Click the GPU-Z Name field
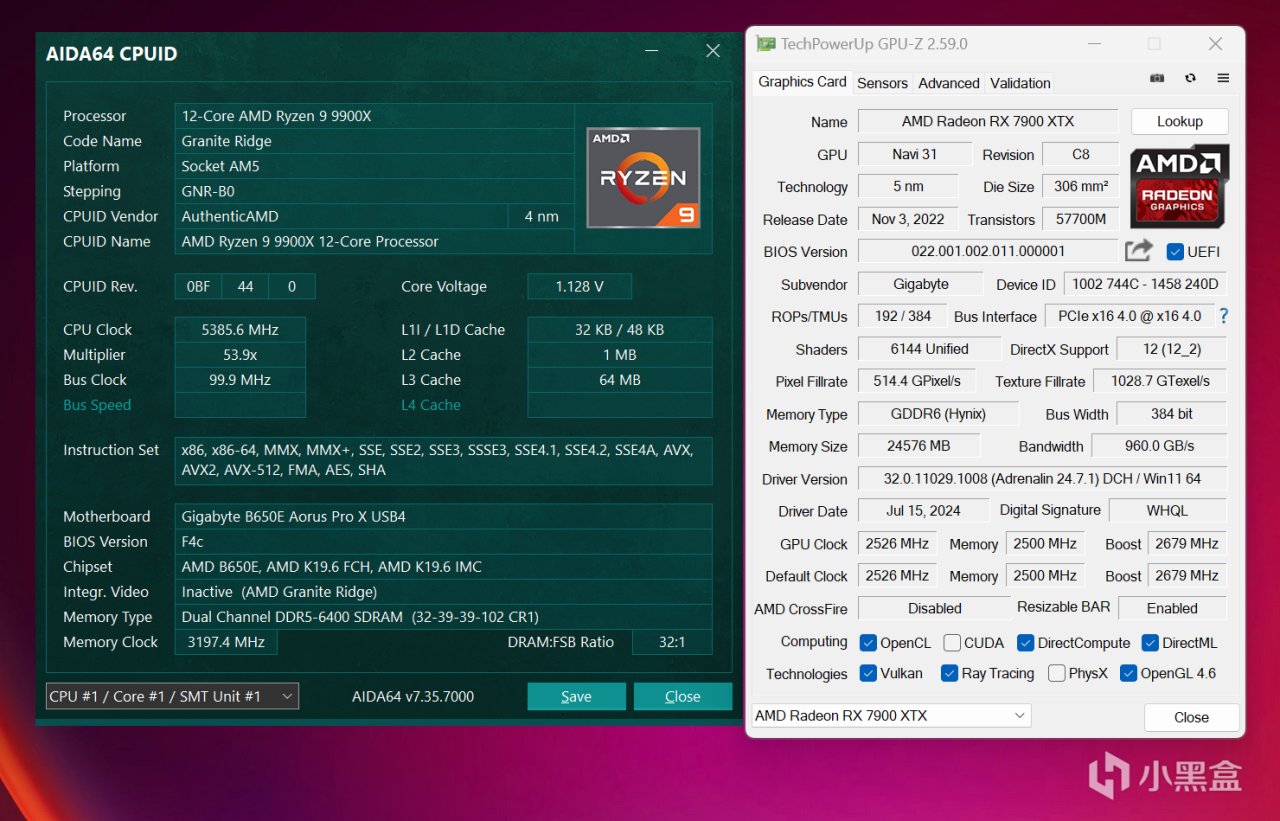The height and width of the screenshot is (821, 1280). click(x=988, y=121)
